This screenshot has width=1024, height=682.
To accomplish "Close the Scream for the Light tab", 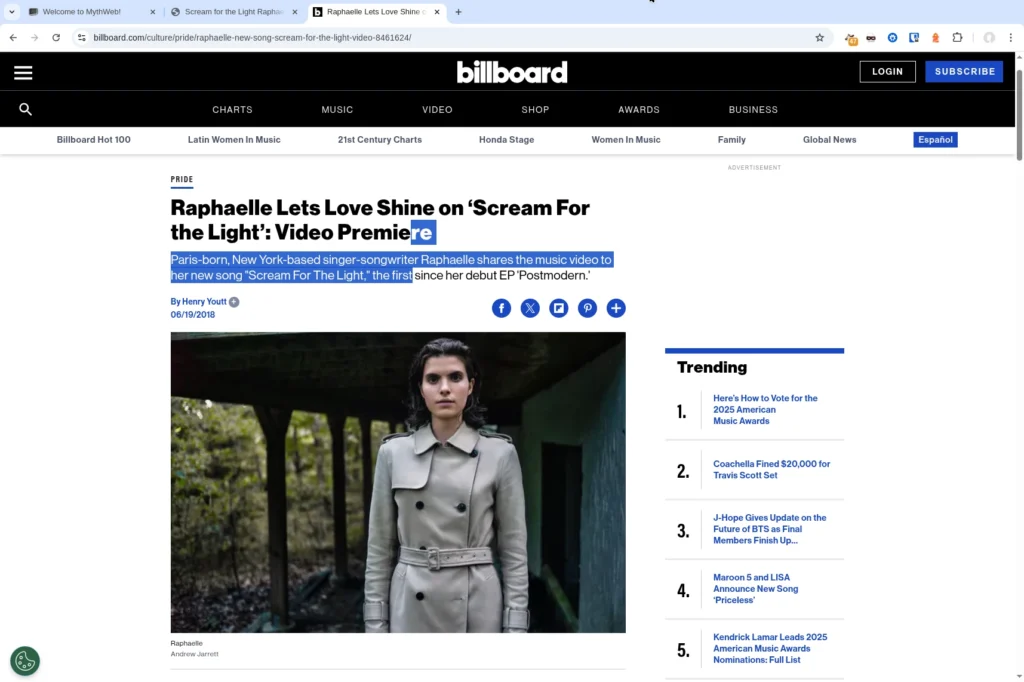I will pos(295,12).
